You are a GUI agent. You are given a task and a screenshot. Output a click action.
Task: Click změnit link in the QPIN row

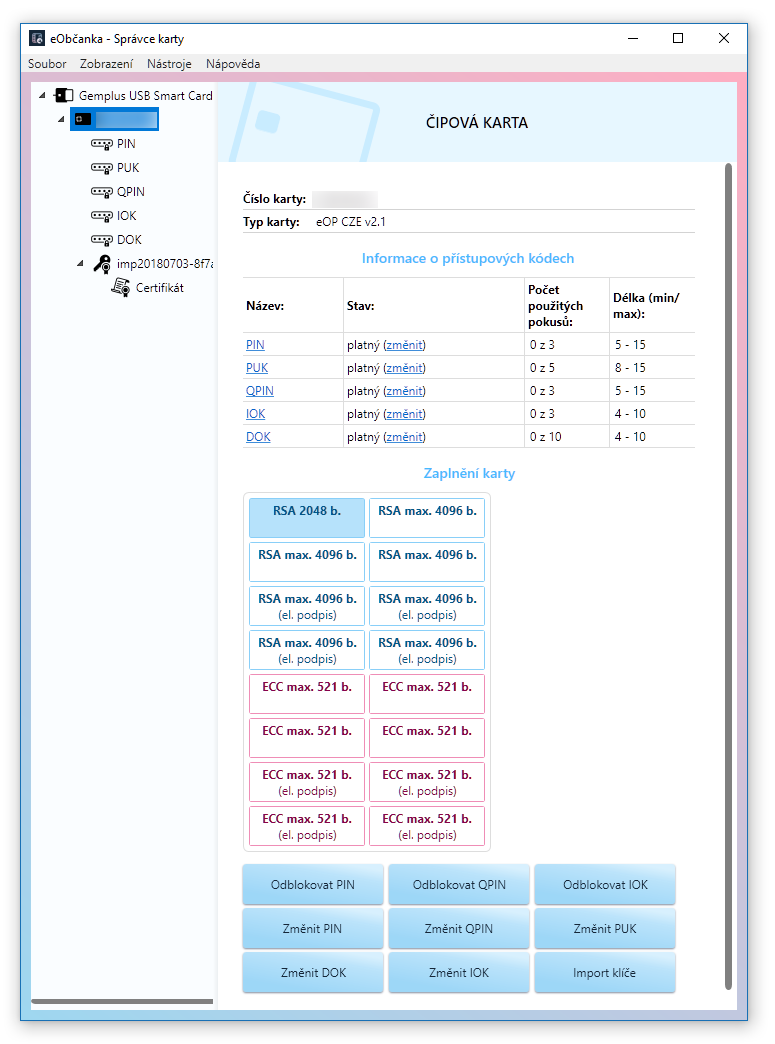[x=404, y=391]
